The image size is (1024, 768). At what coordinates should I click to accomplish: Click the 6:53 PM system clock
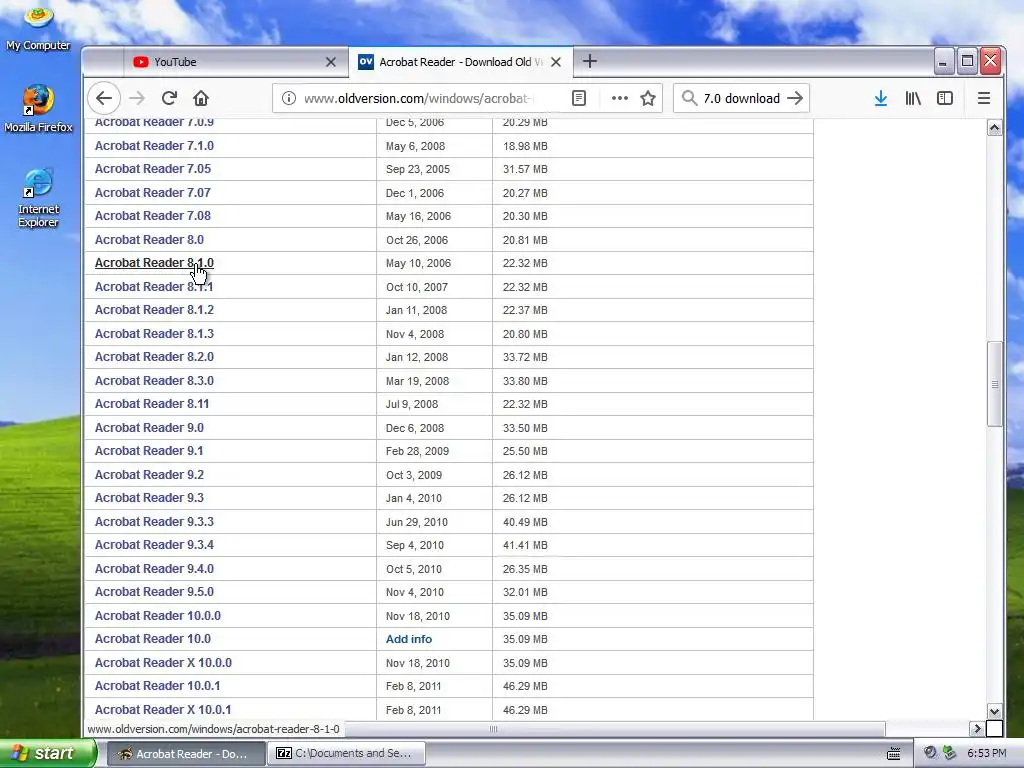coord(987,754)
